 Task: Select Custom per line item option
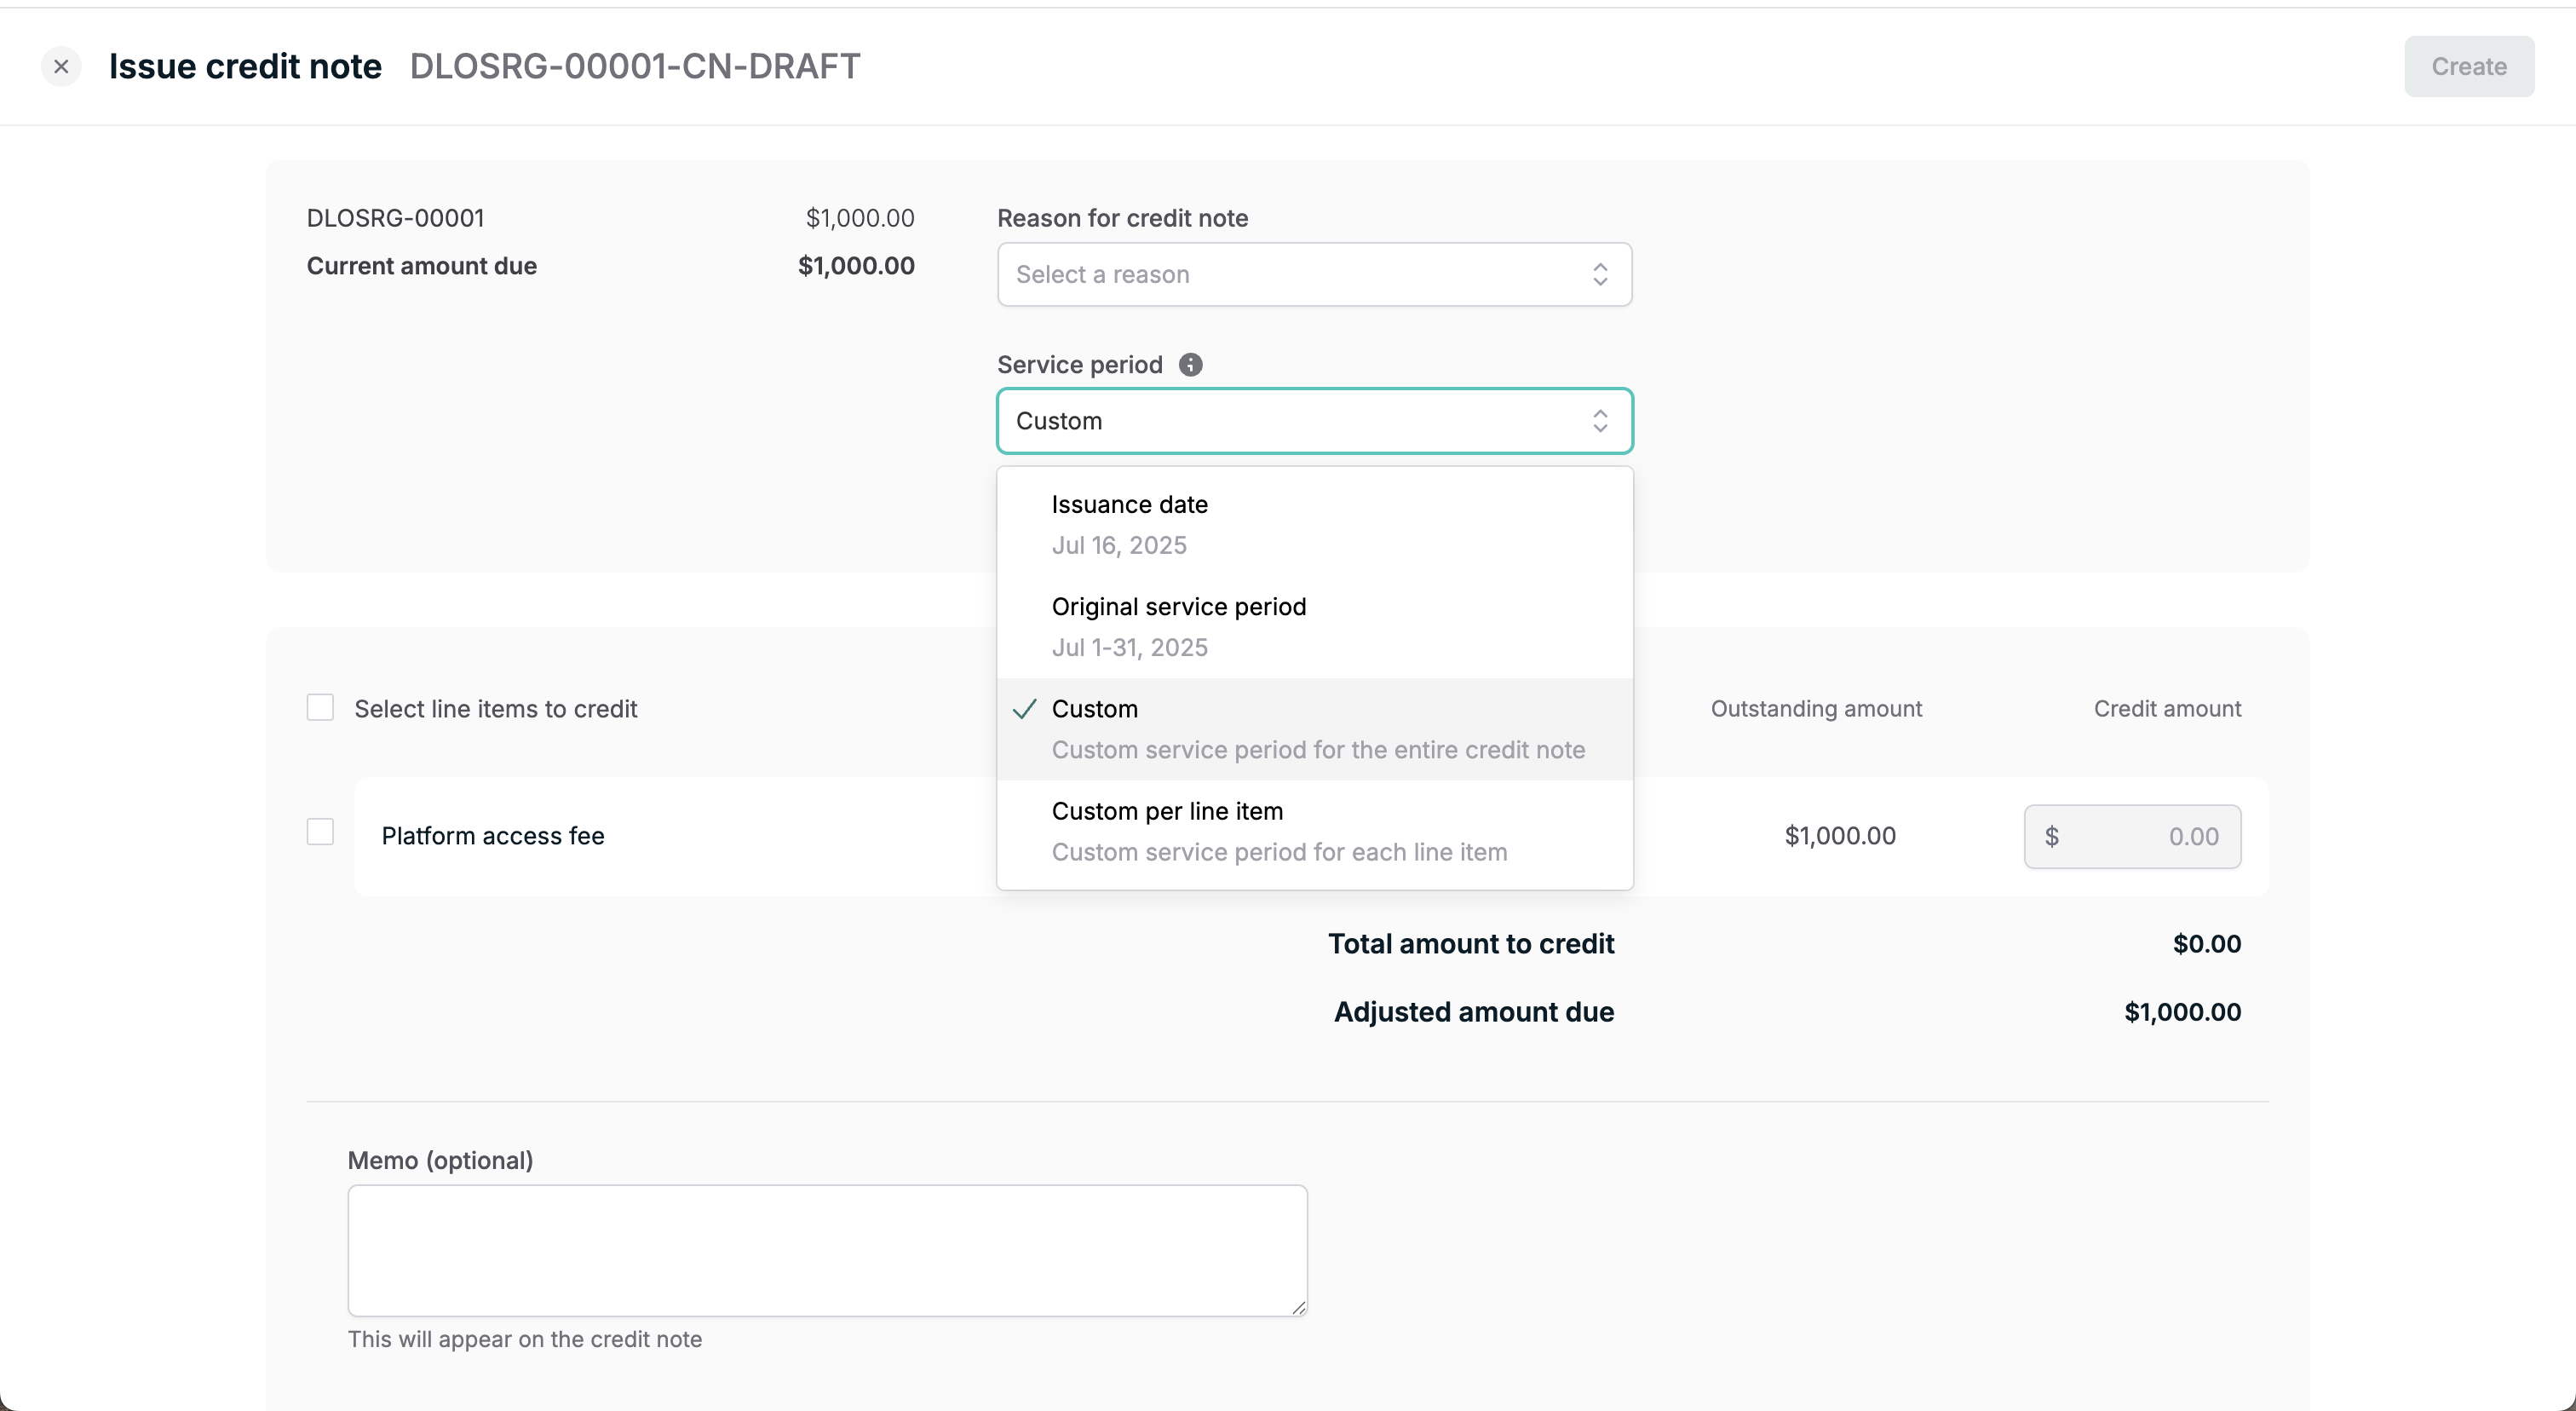pyautogui.click(x=1314, y=831)
